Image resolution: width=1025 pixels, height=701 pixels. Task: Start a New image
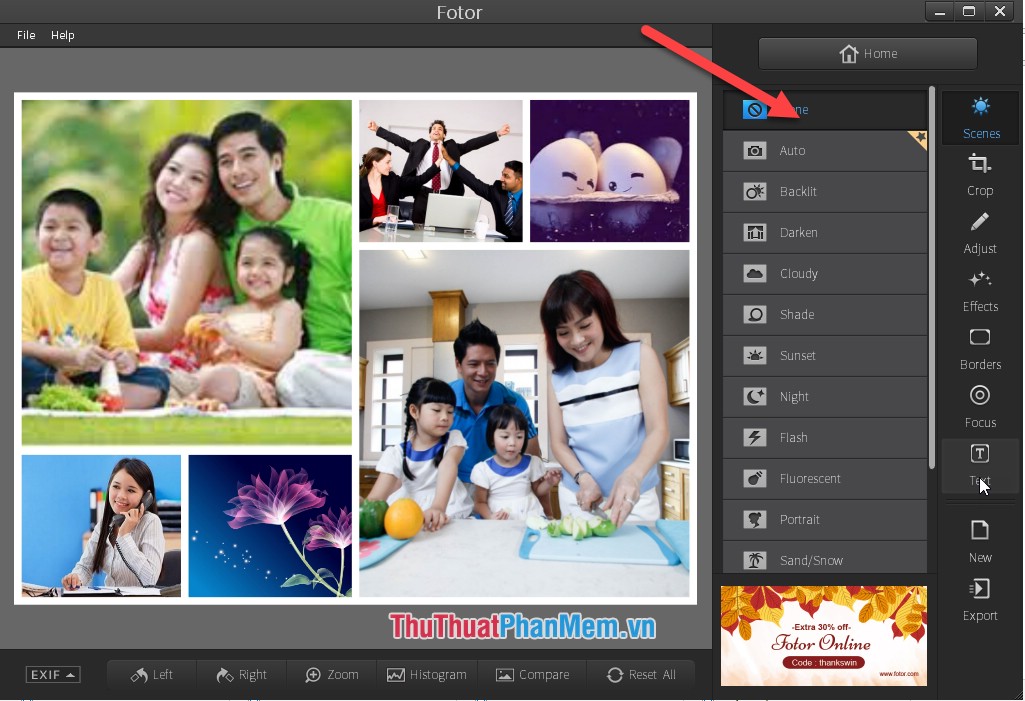[980, 541]
